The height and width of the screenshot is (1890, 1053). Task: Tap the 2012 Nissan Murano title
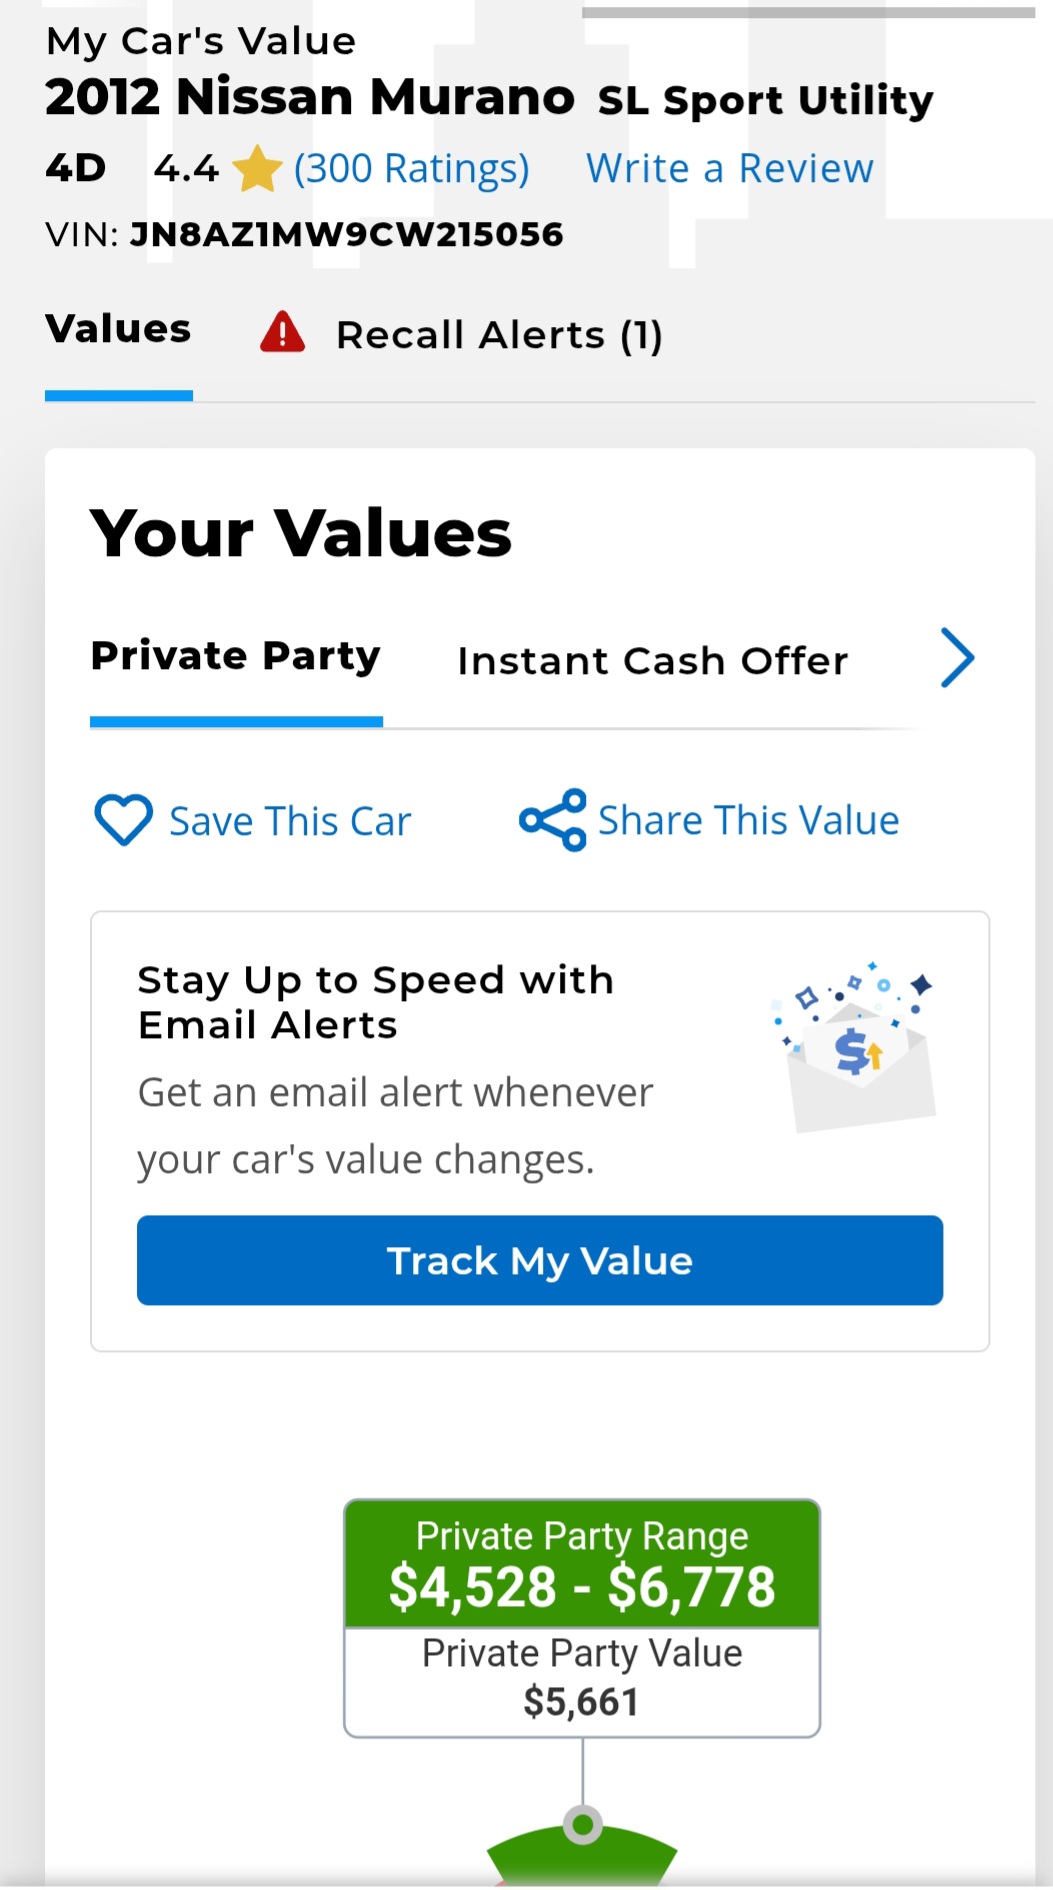(310, 98)
